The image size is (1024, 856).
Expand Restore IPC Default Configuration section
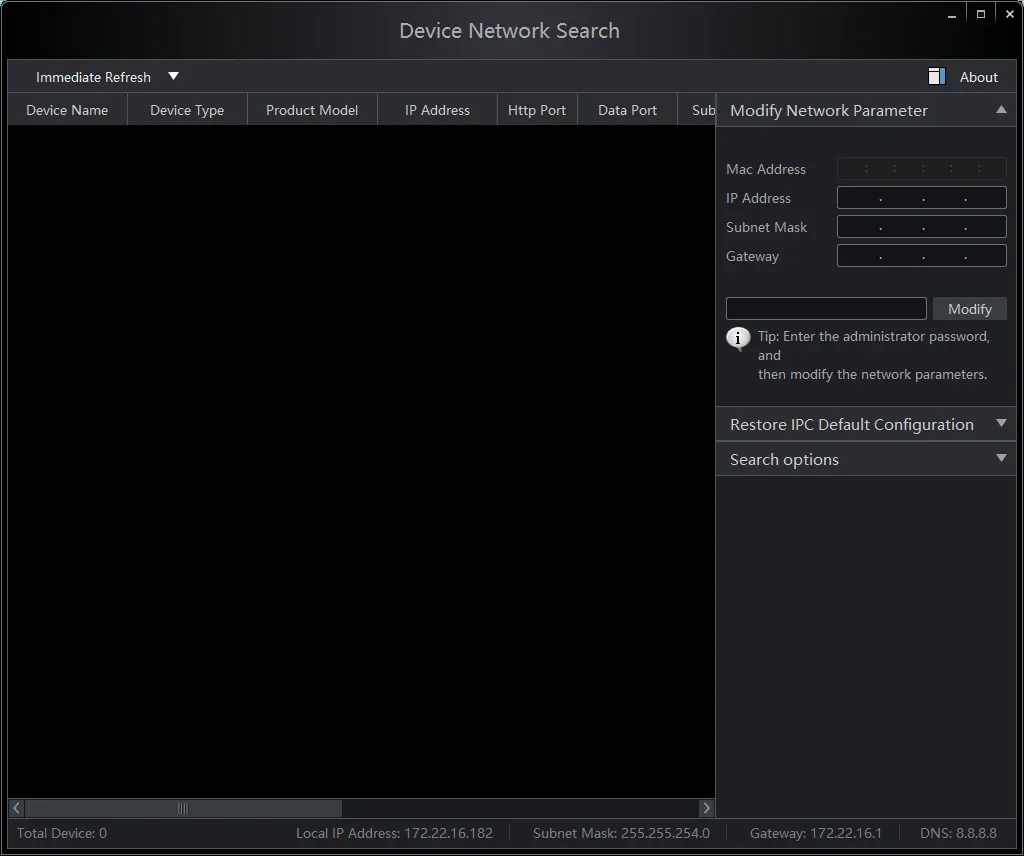pyautogui.click(x=1001, y=424)
